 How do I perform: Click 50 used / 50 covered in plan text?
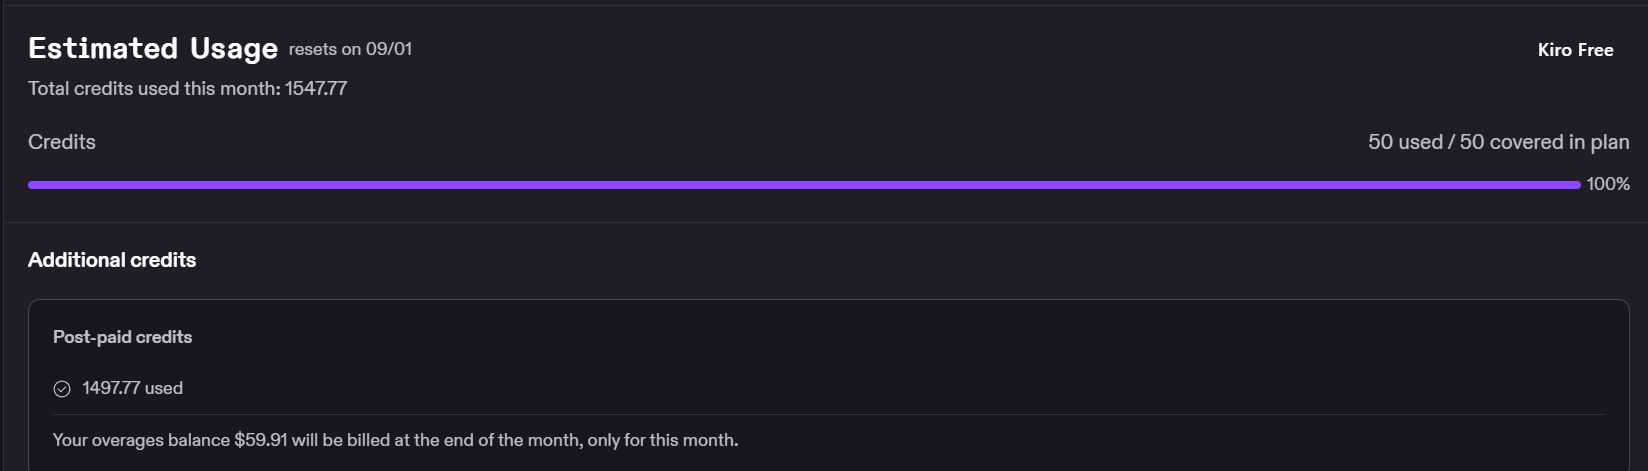[x=1498, y=142]
